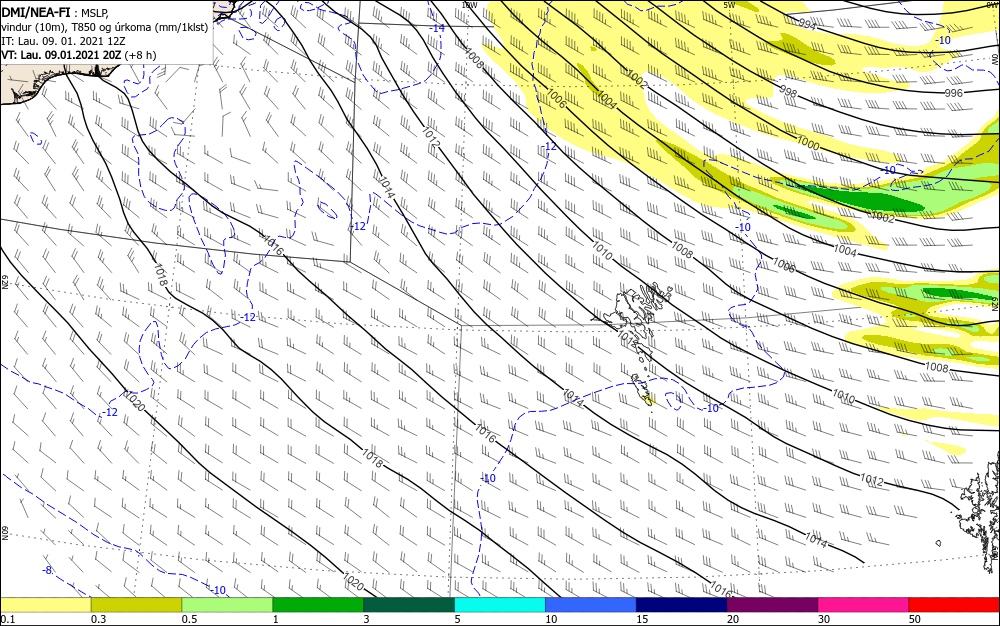
Task: Click the pink 30–50 legend swatch
Action: coord(863,605)
